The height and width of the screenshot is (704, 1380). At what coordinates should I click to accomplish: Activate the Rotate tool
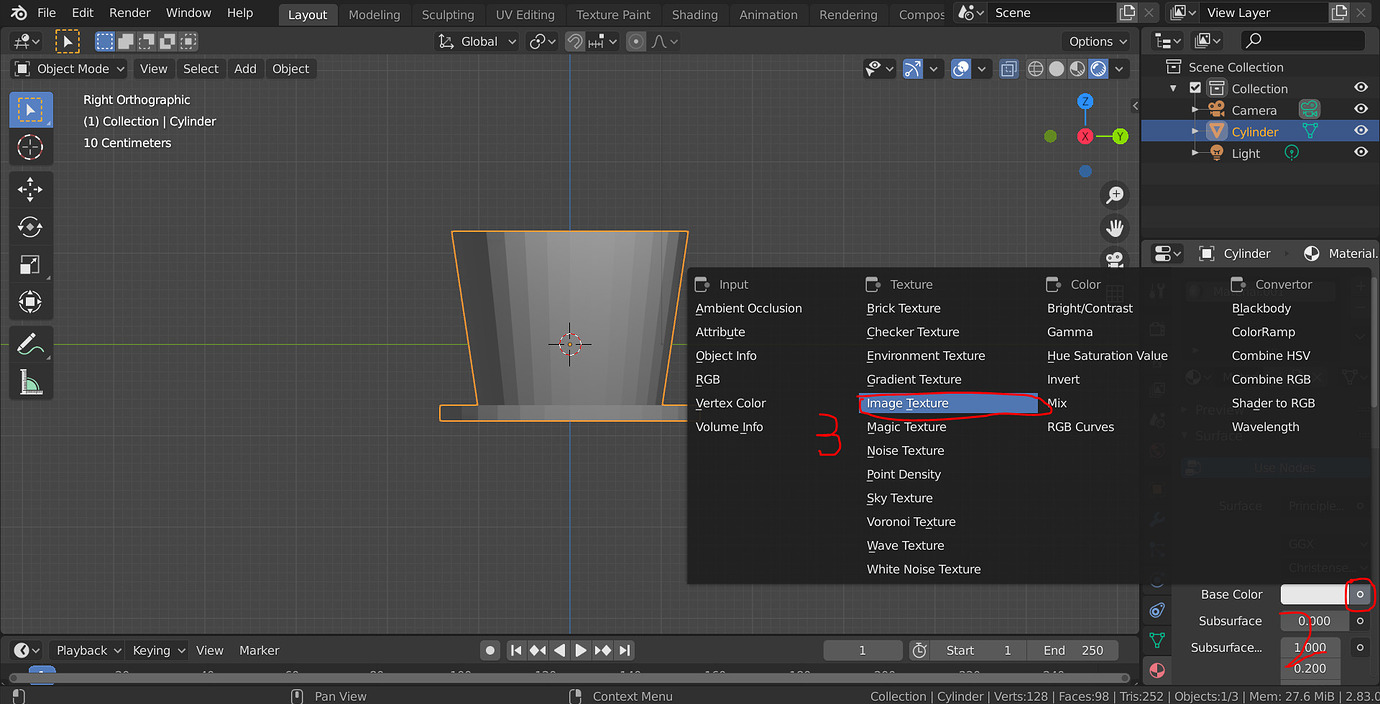click(31, 227)
